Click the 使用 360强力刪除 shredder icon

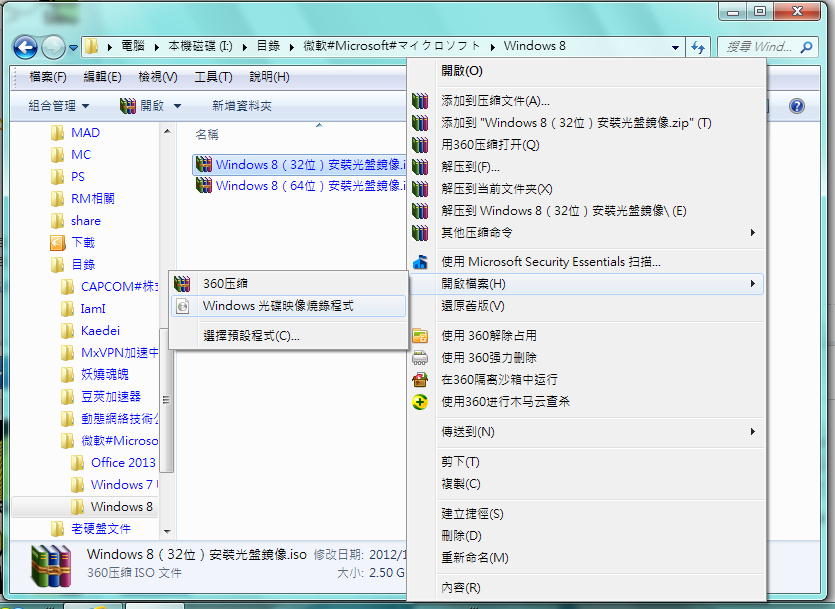point(420,358)
